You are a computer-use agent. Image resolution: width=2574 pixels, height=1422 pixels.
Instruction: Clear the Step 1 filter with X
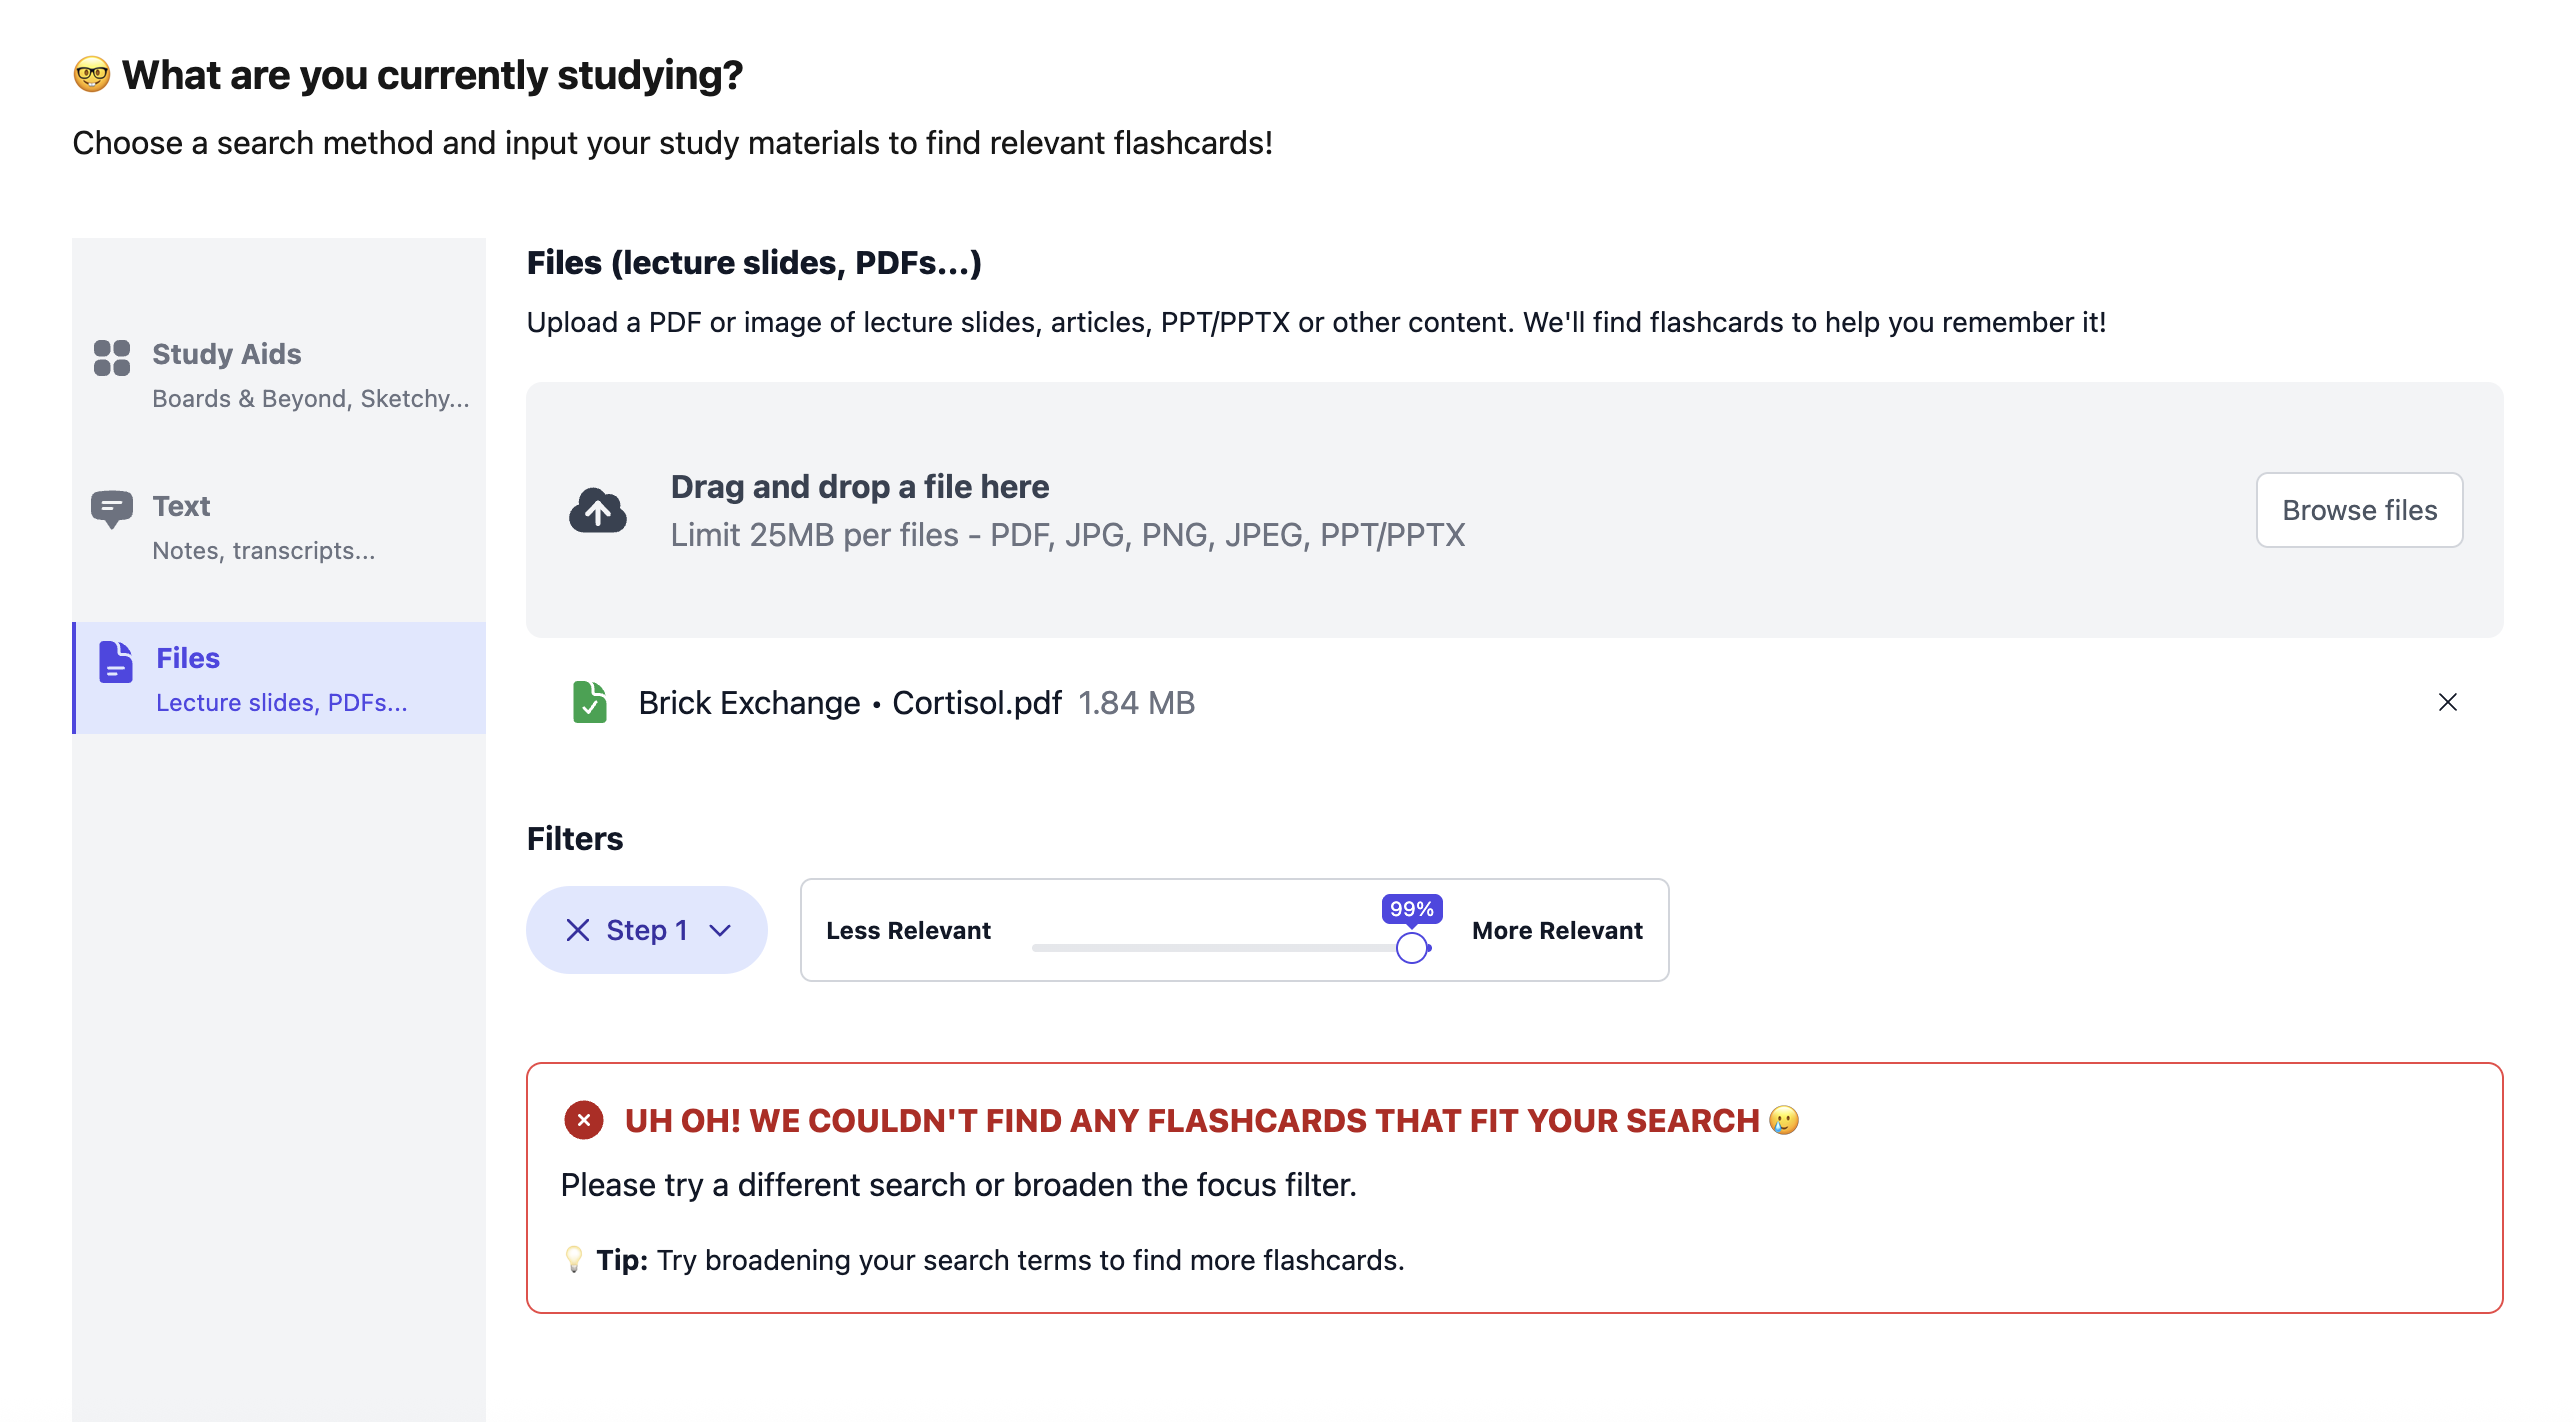[x=577, y=930]
